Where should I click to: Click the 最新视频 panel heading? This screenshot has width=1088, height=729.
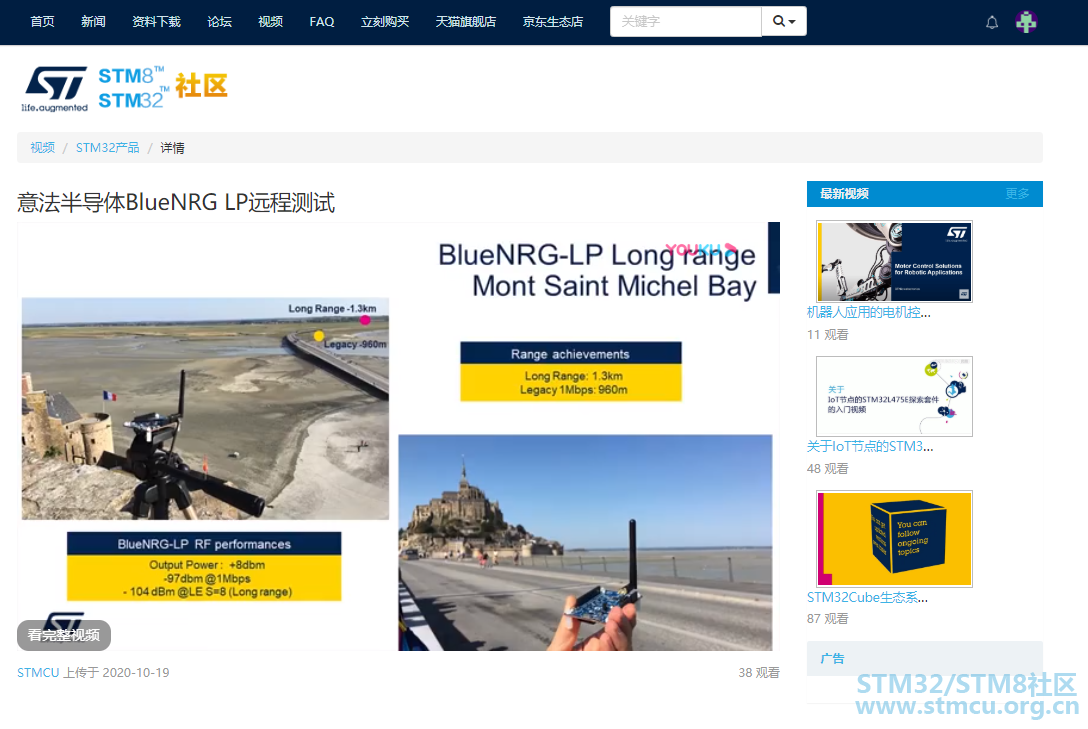pos(844,194)
